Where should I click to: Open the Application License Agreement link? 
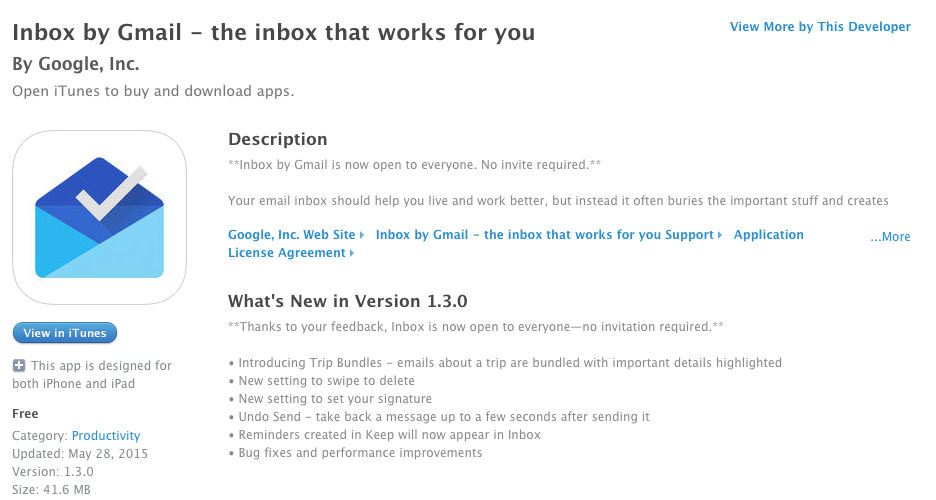pos(516,244)
